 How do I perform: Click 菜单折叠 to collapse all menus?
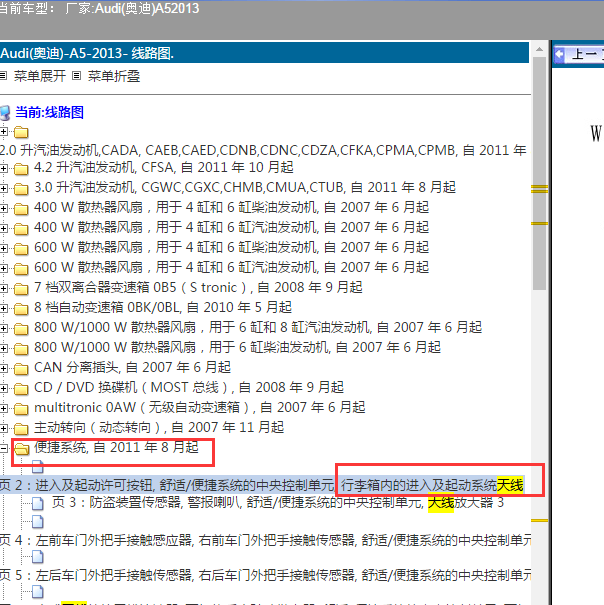[x=114, y=76]
